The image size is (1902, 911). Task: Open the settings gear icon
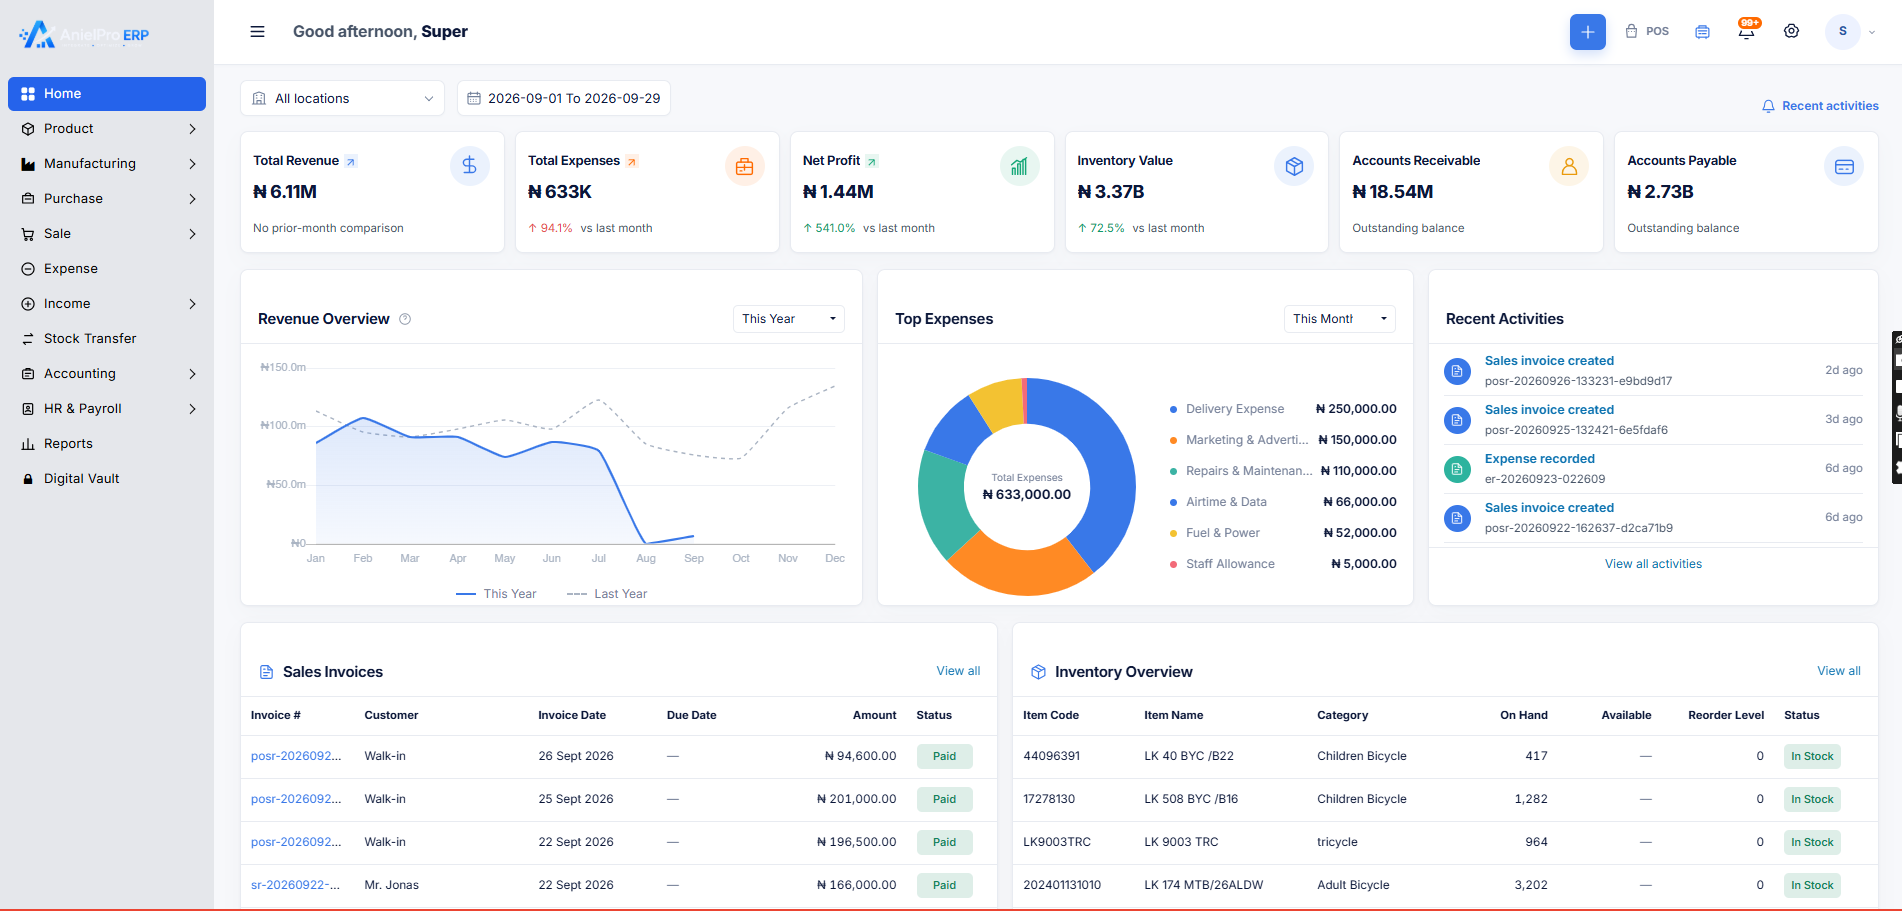click(1791, 32)
